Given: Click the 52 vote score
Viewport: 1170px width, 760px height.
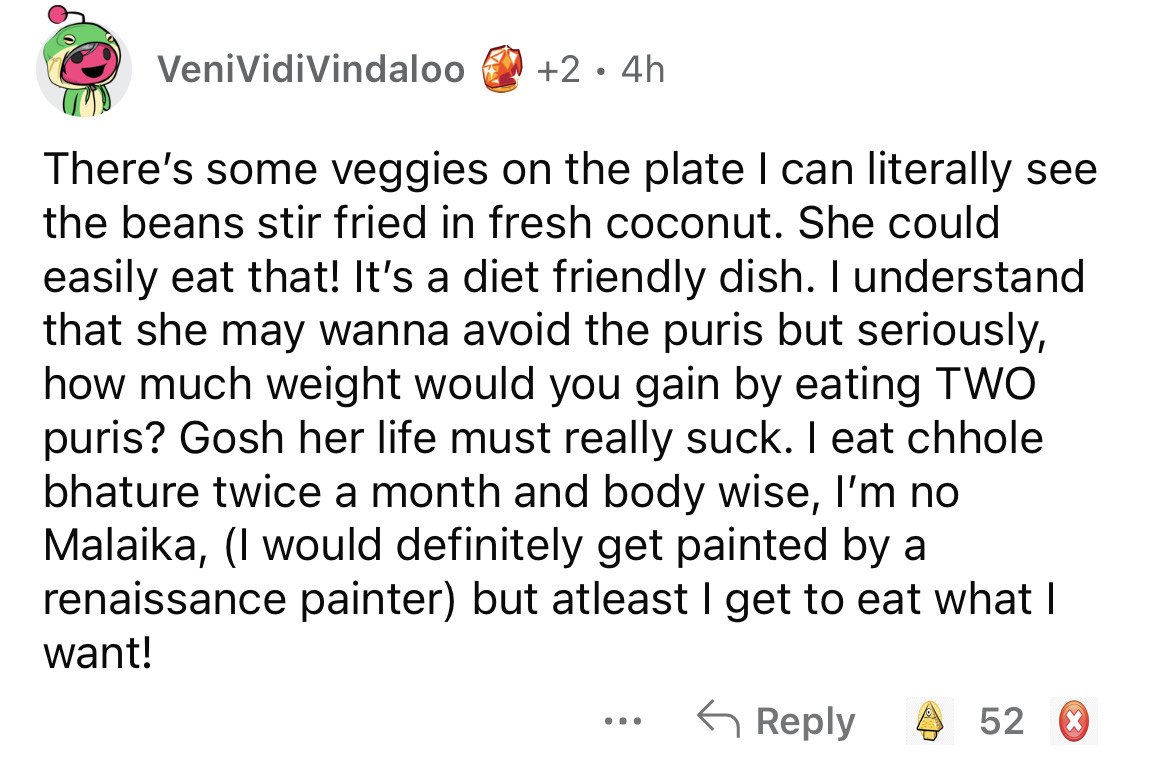Looking at the screenshot, I should click(x=1001, y=721).
